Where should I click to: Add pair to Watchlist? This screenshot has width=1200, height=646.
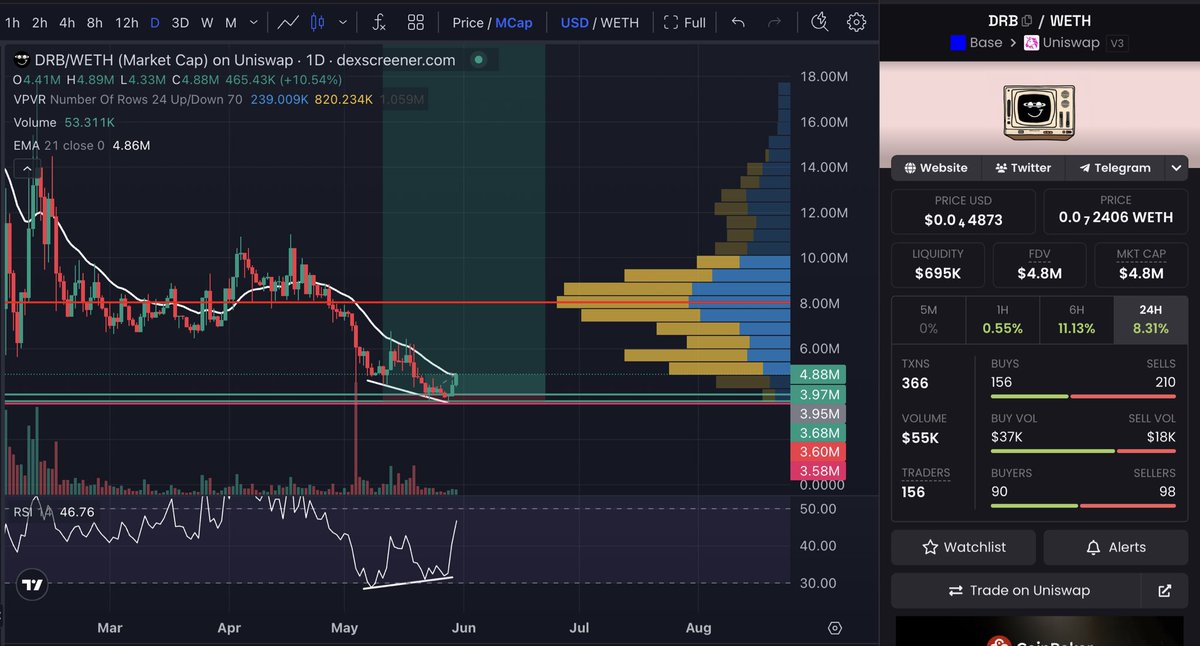pyautogui.click(x=964, y=547)
